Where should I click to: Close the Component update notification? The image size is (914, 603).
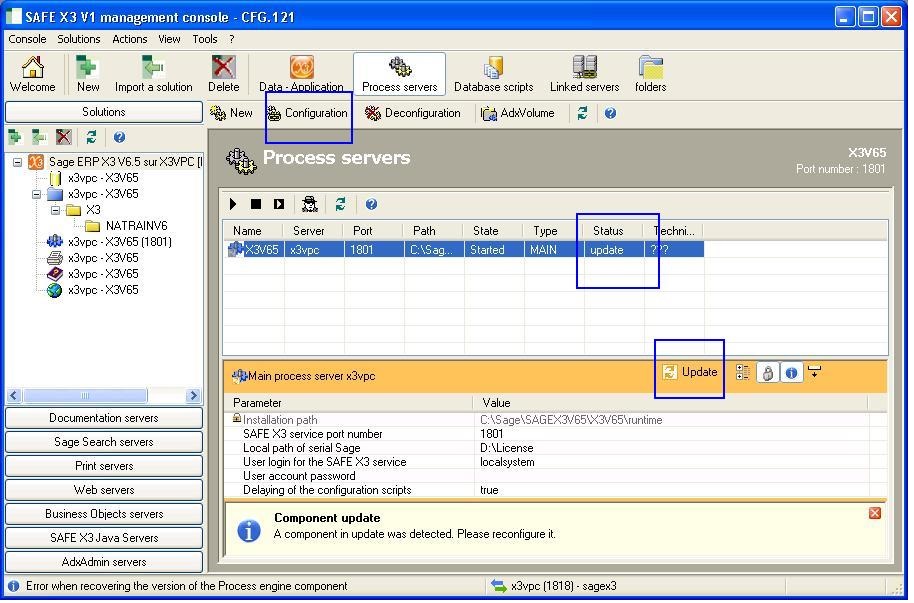(x=875, y=513)
